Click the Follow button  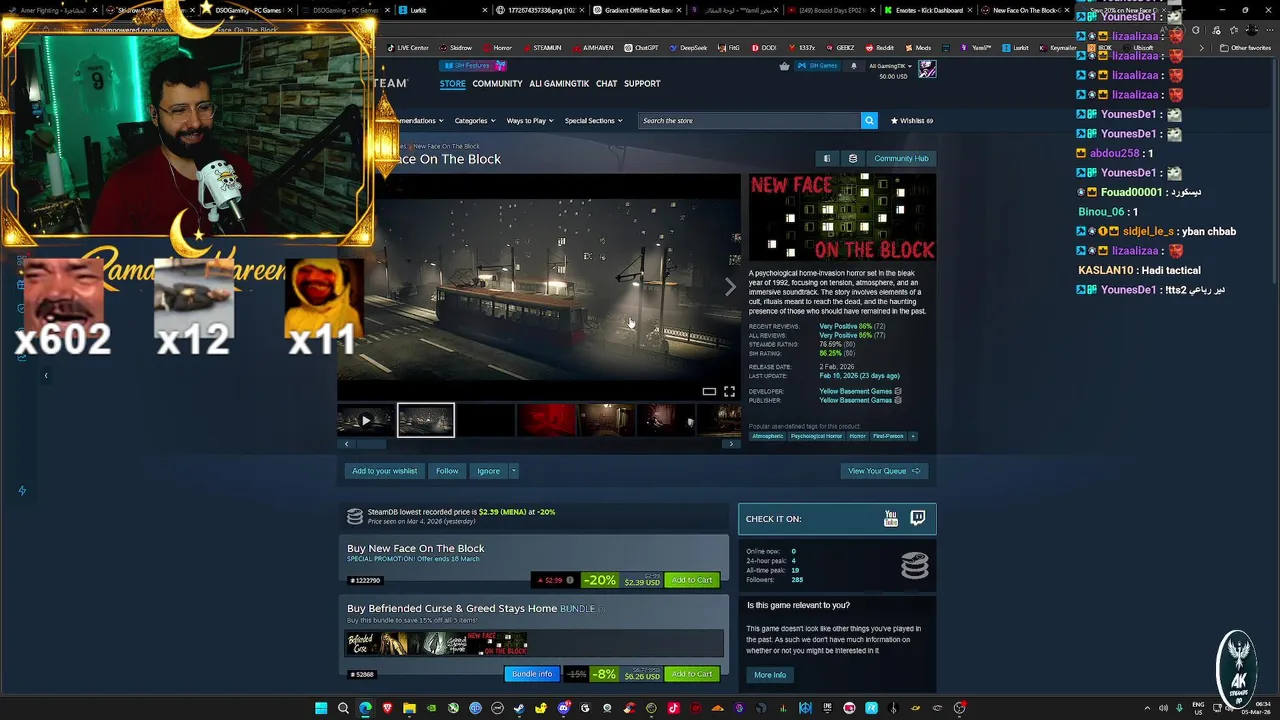click(447, 471)
